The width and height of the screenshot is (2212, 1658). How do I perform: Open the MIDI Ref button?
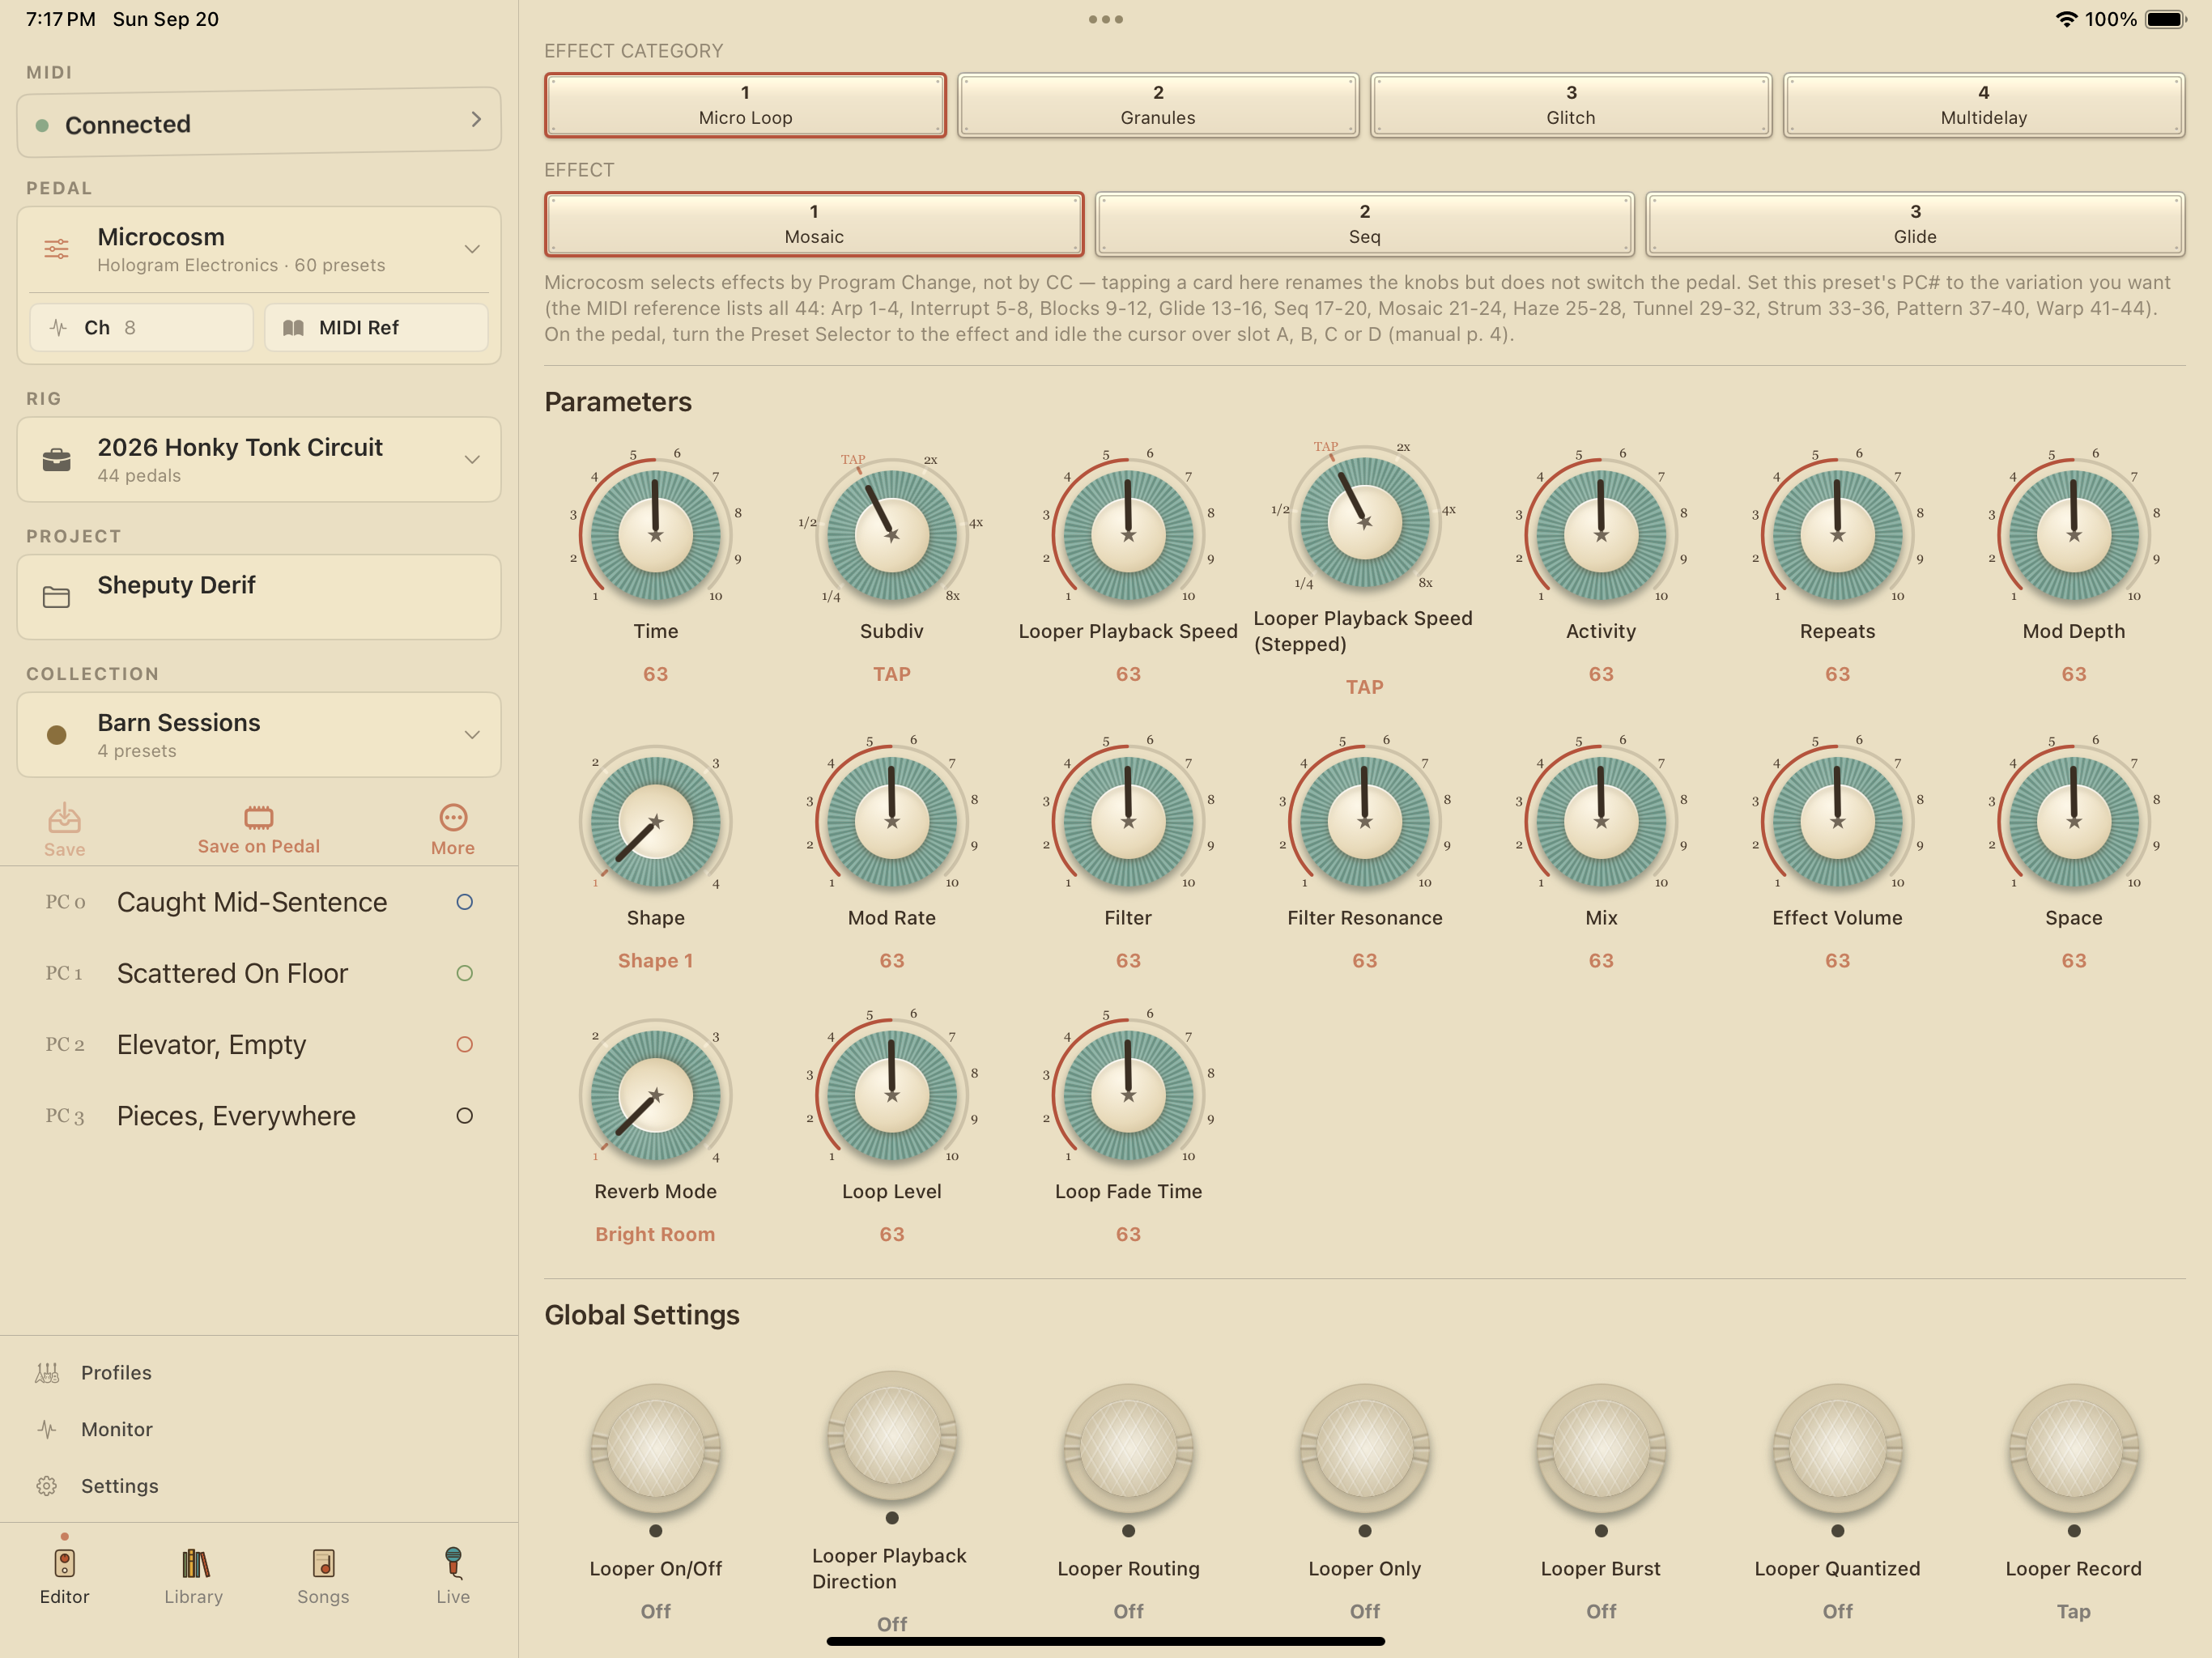376,328
